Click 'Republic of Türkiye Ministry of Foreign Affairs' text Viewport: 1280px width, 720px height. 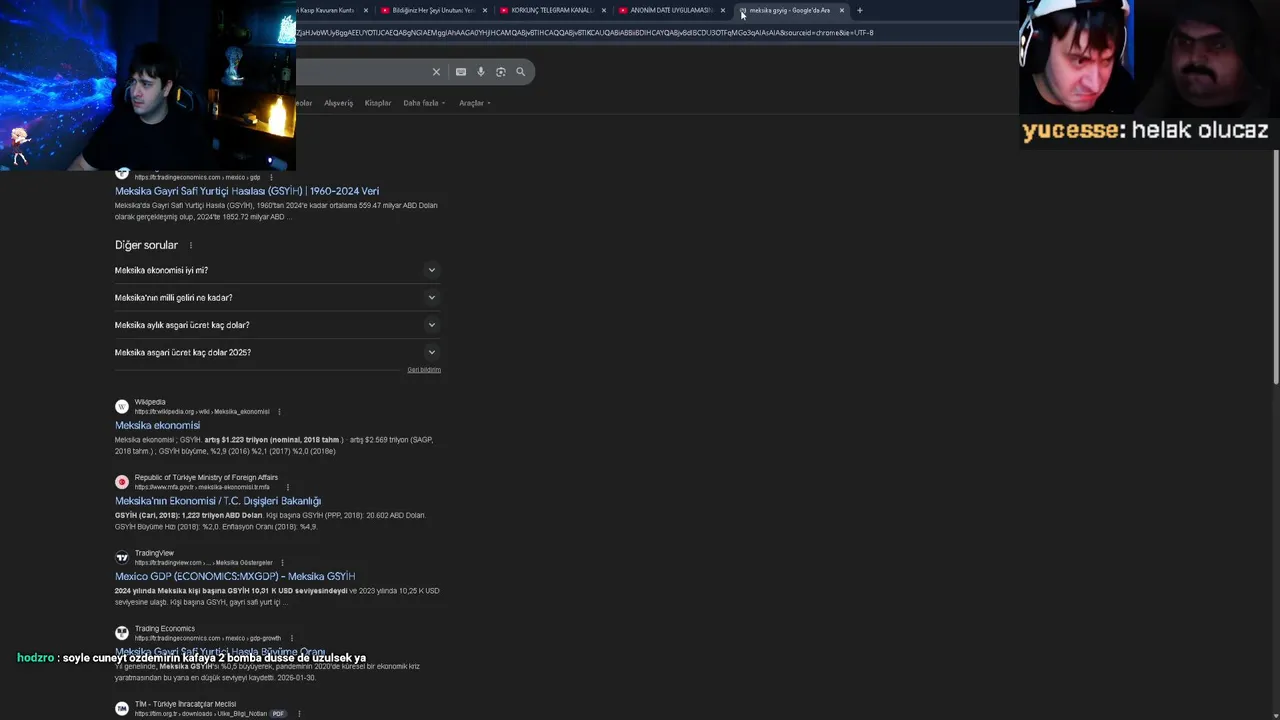coord(206,478)
